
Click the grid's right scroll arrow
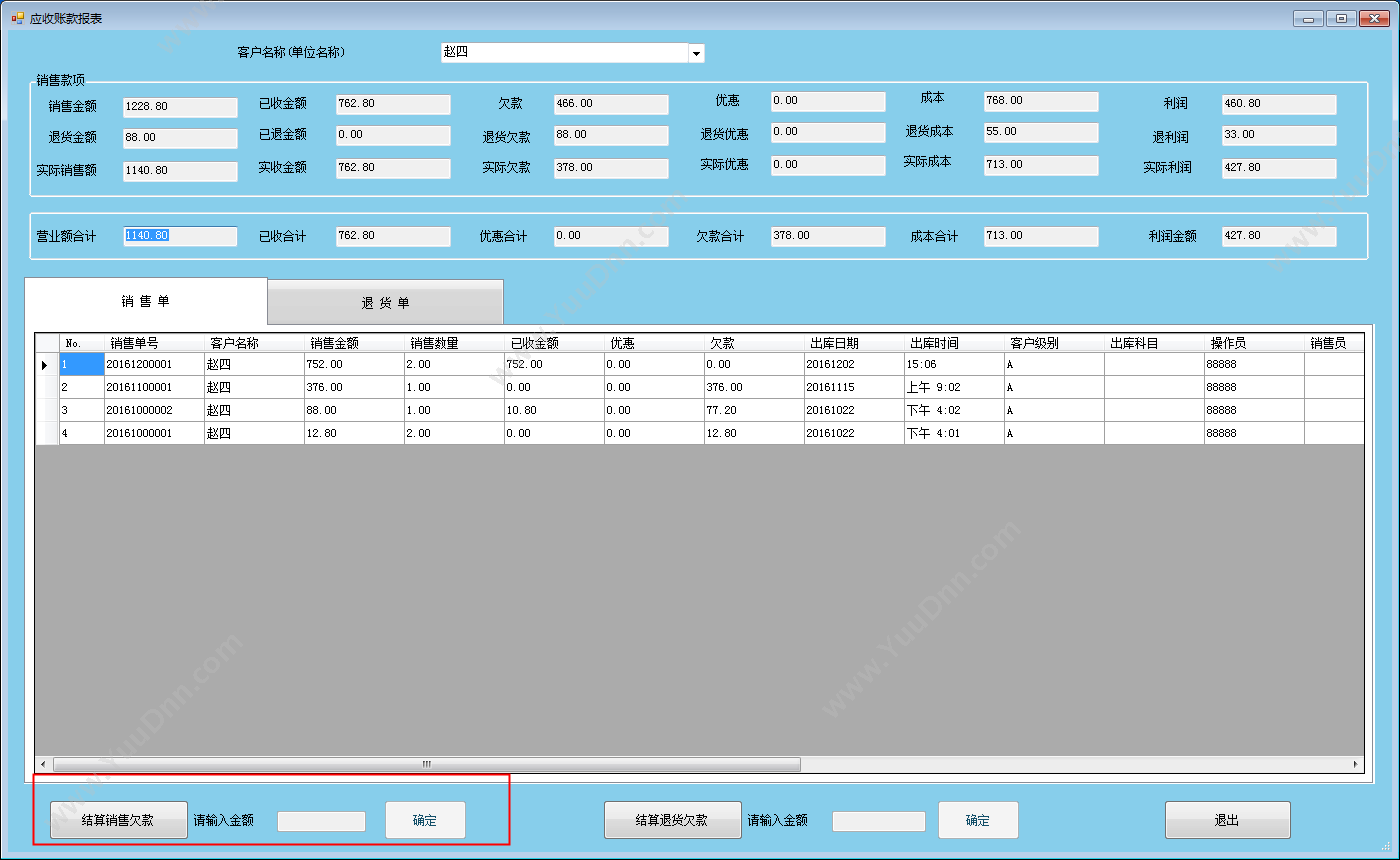(1356, 764)
